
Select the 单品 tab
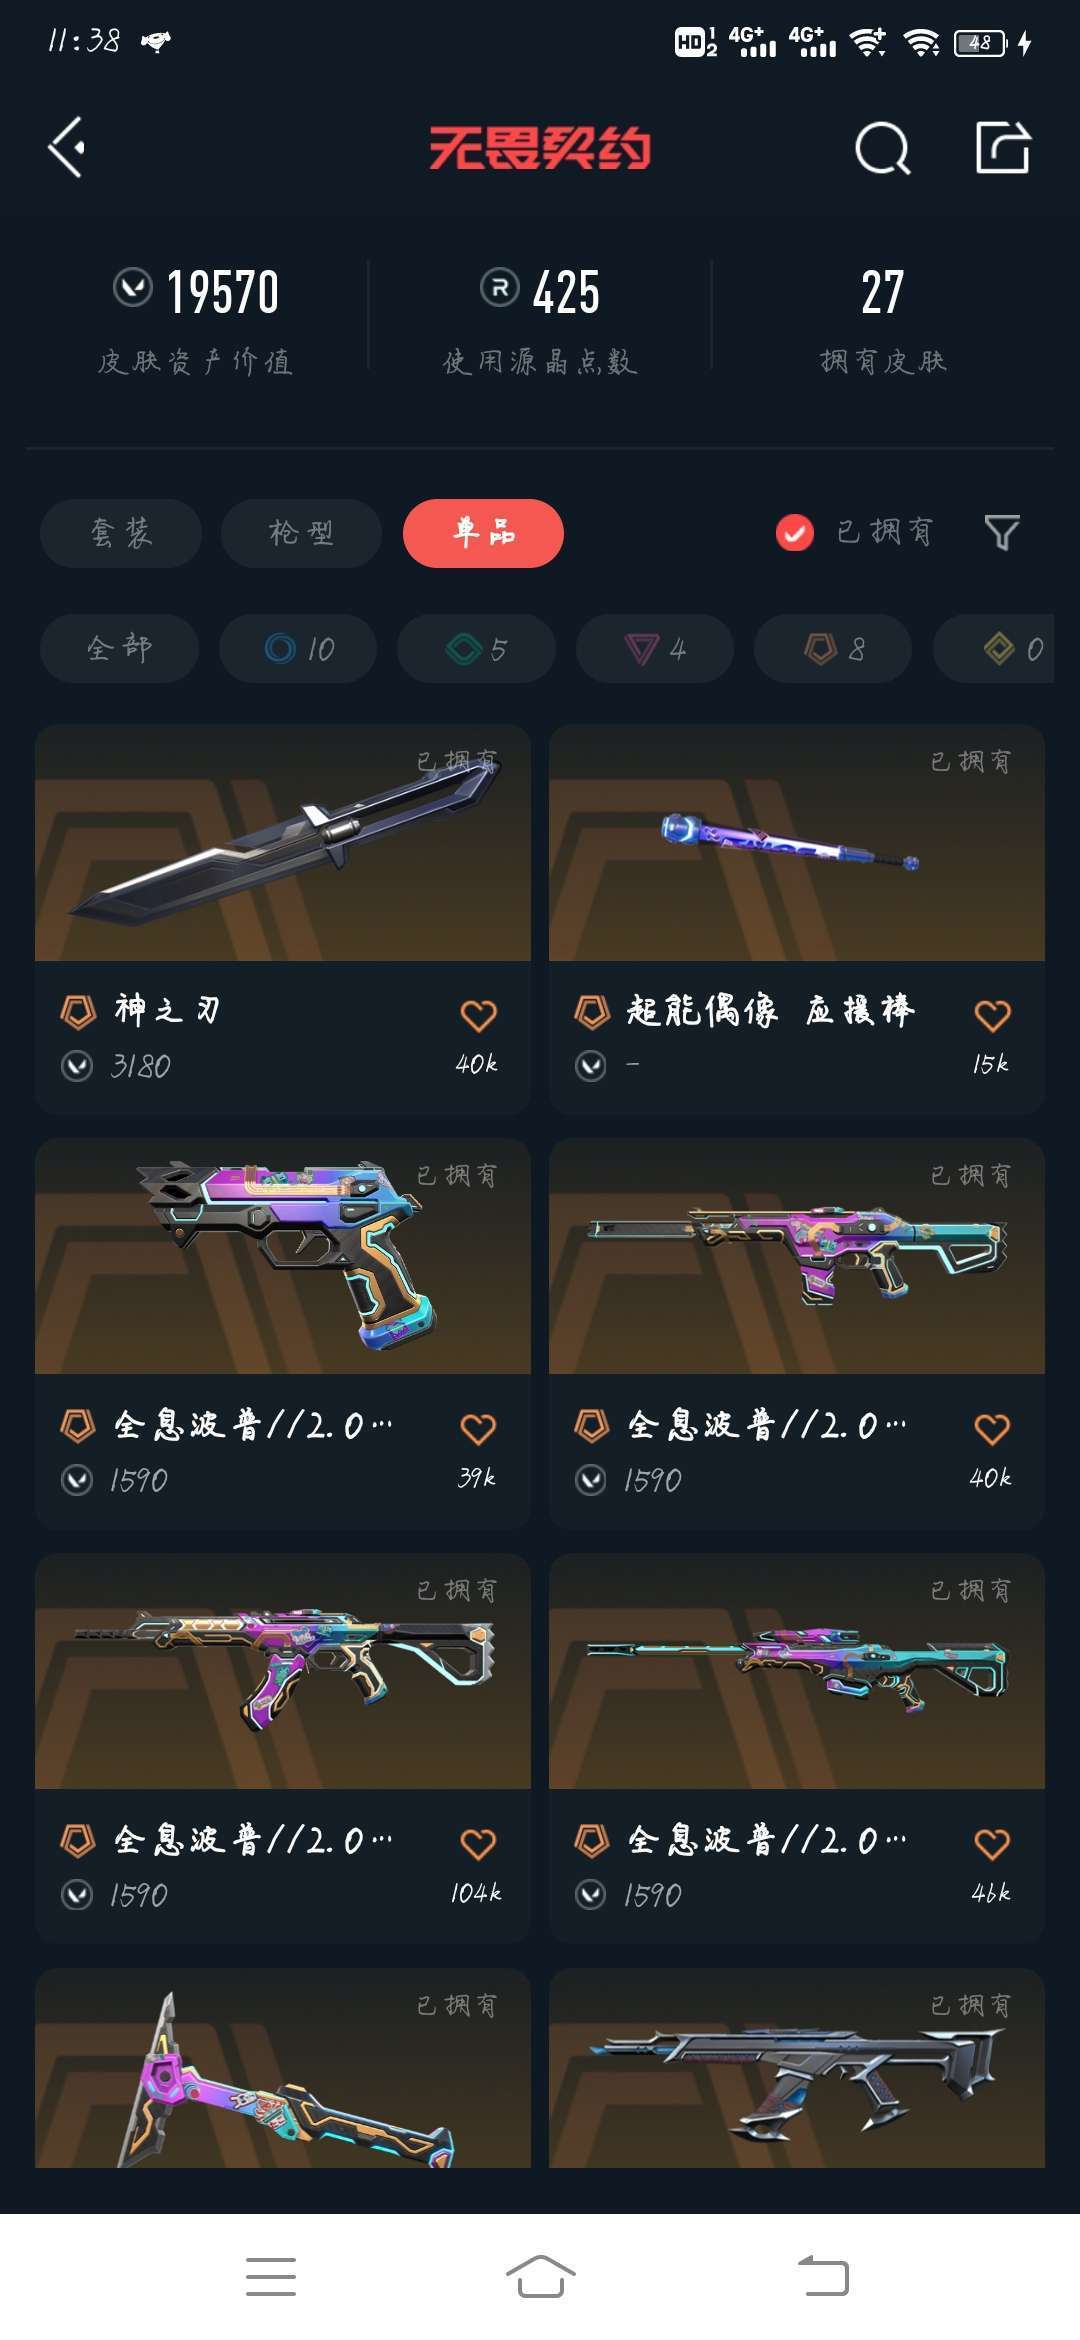click(483, 533)
